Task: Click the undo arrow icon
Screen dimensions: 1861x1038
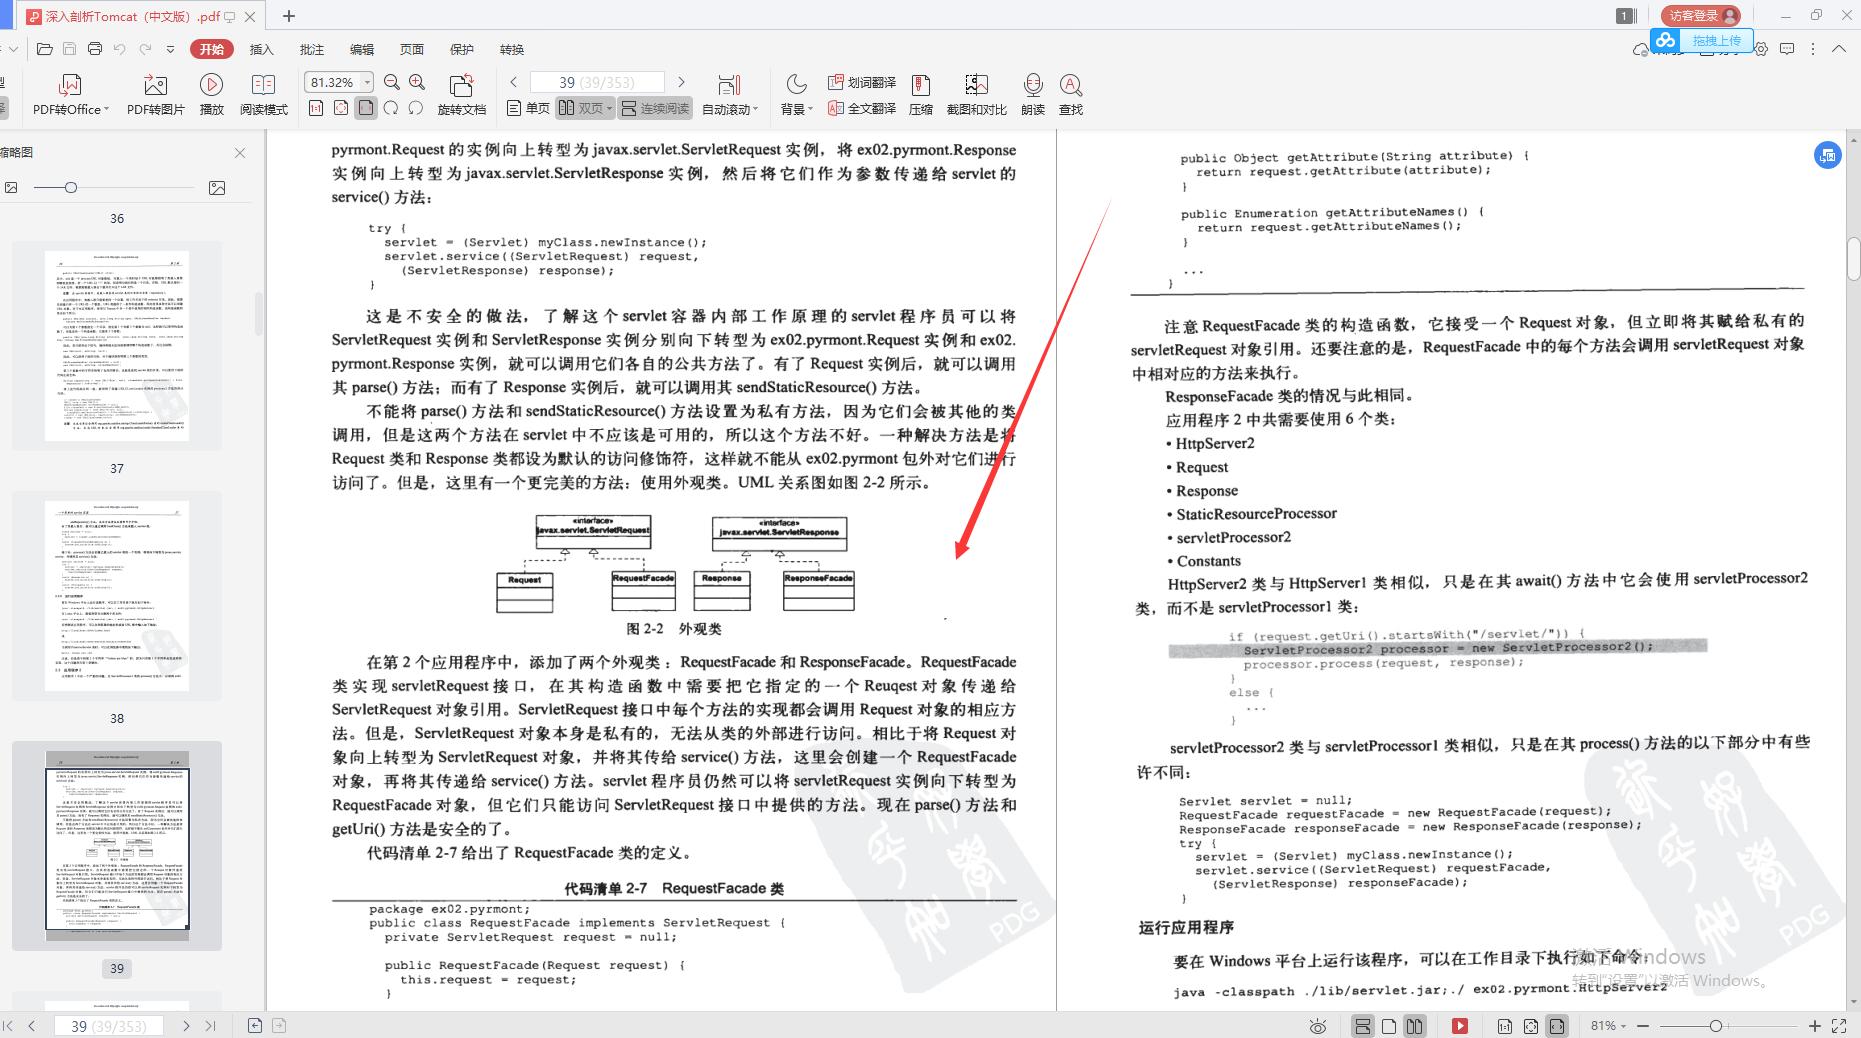Action: [x=120, y=49]
